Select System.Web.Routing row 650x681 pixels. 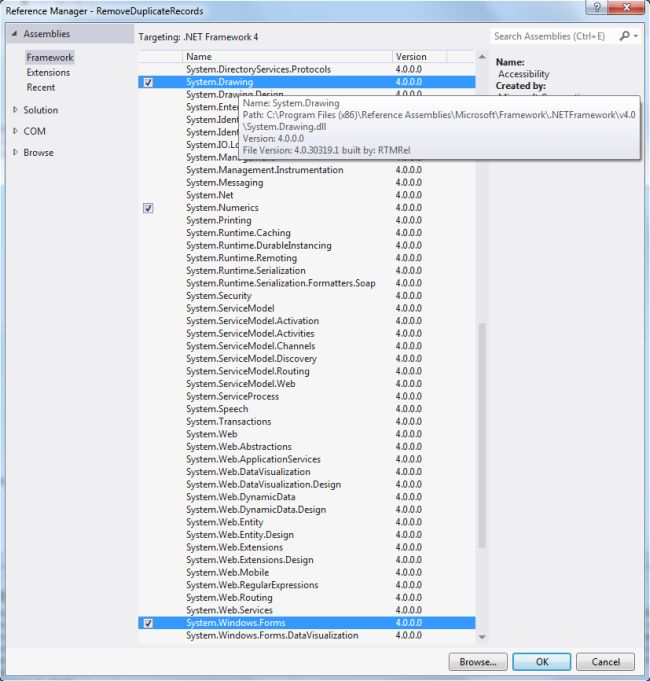tap(307, 598)
